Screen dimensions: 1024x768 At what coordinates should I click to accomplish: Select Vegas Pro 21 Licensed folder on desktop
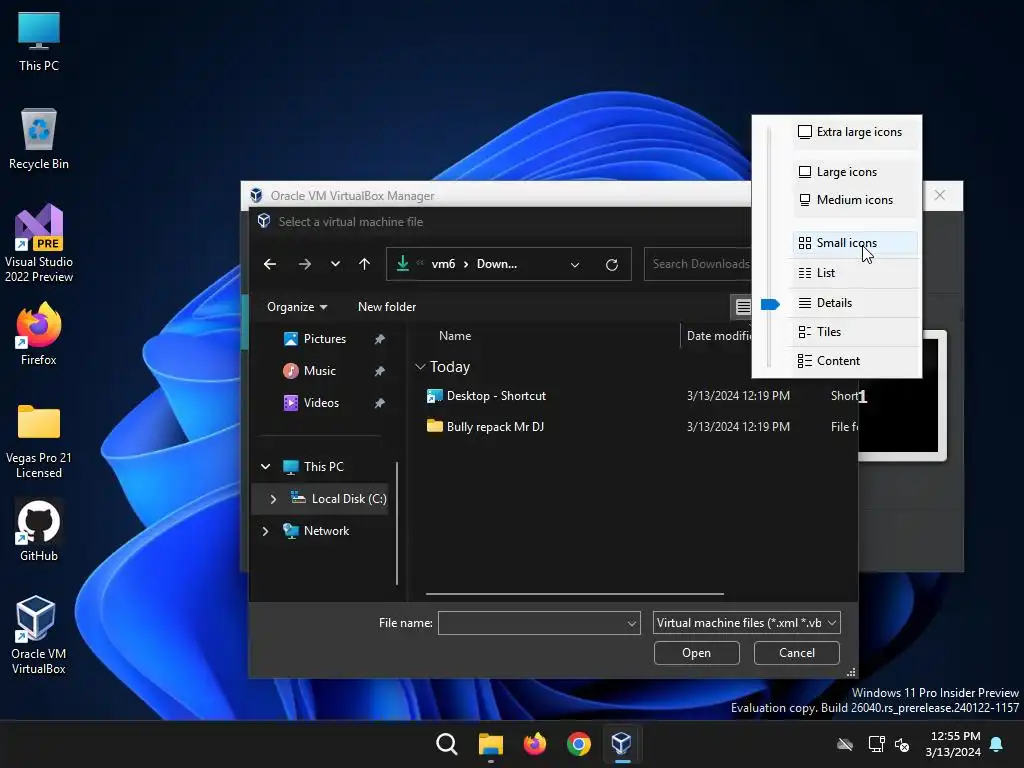[x=39, y=441]
